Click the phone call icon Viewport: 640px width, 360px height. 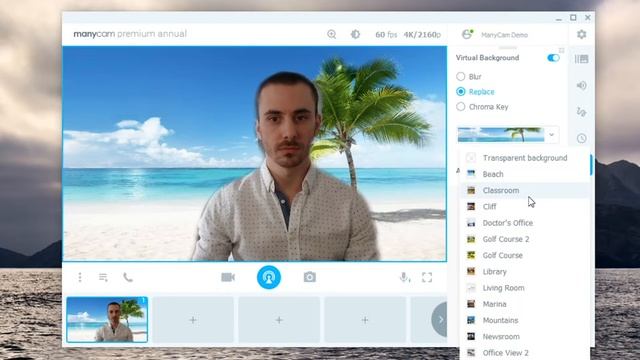(128, 278)
